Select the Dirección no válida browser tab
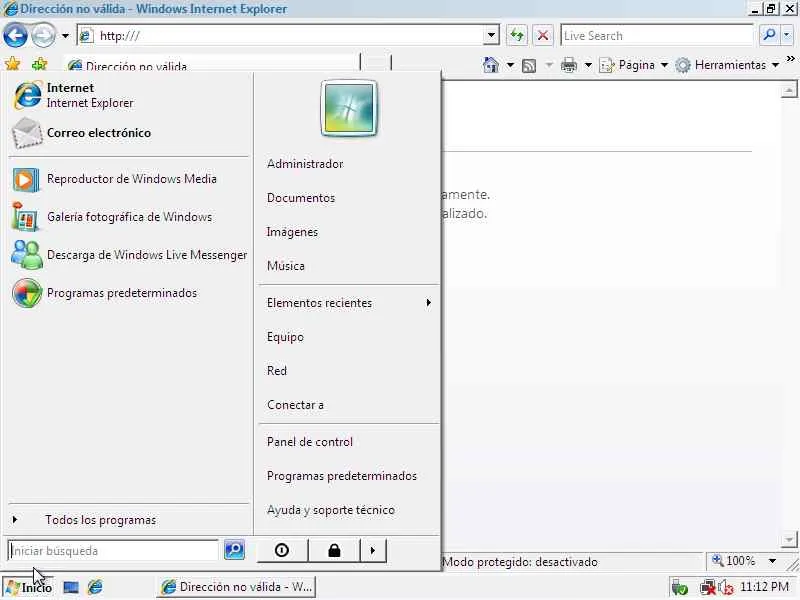The height and width of the screenshot is (600, 800). 212,64
